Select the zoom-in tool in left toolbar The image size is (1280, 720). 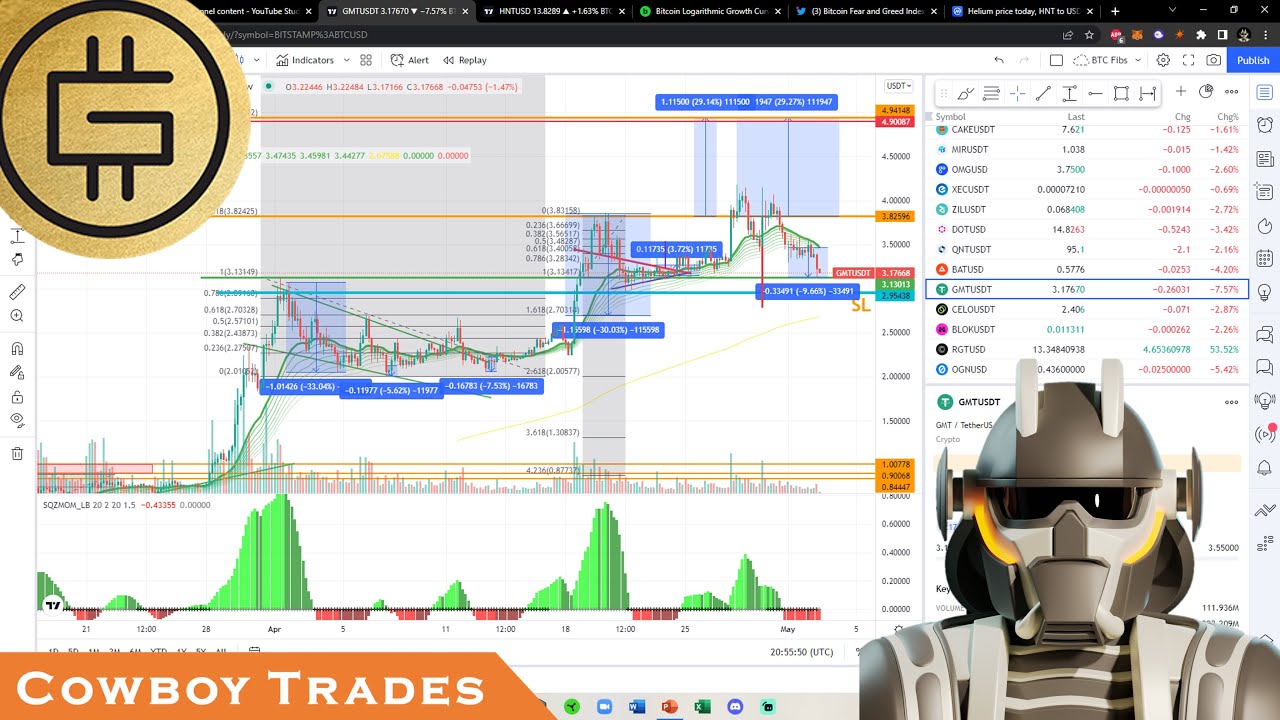[x=17, y=316]
